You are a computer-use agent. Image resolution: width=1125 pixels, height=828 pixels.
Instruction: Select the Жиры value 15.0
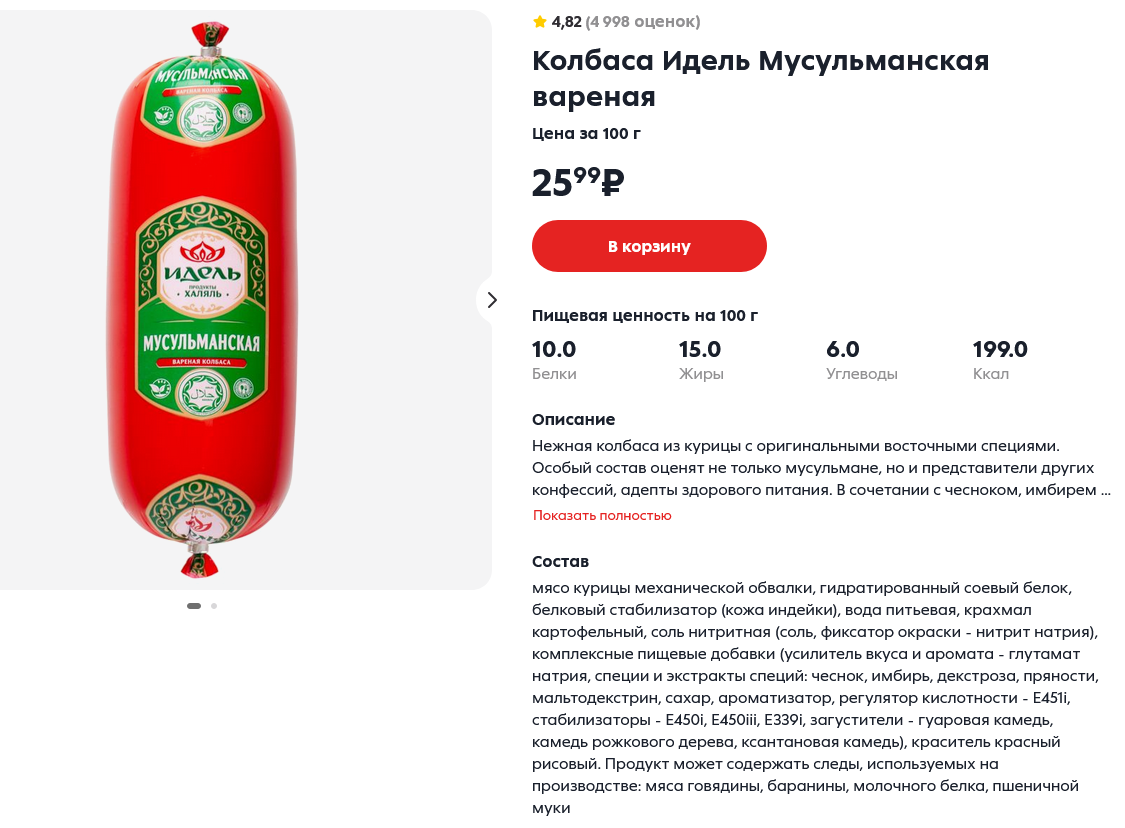coord(700,350)
